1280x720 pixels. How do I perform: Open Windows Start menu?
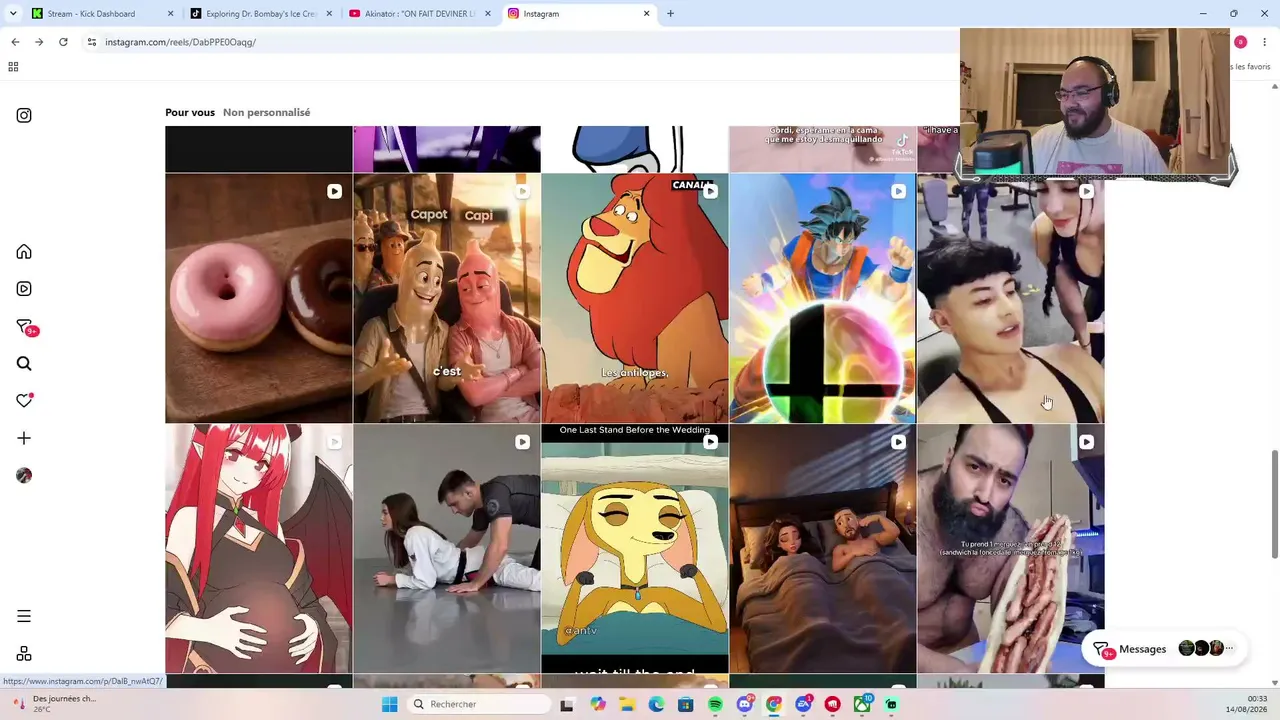pyautogui.click(x=389, y=704)
